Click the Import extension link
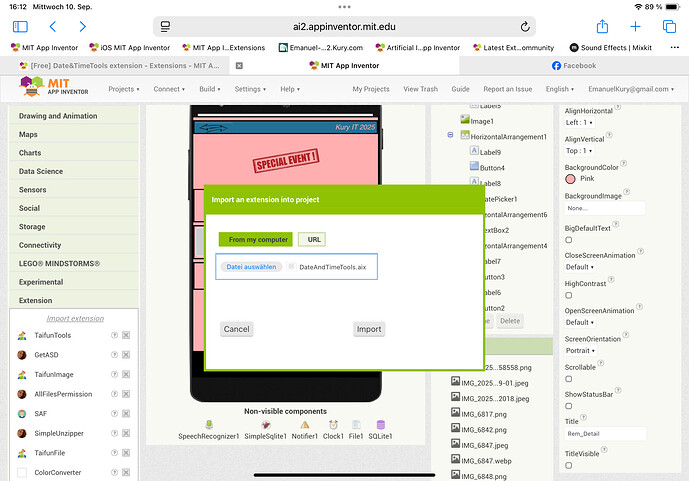689x481 pixels. 75,318
